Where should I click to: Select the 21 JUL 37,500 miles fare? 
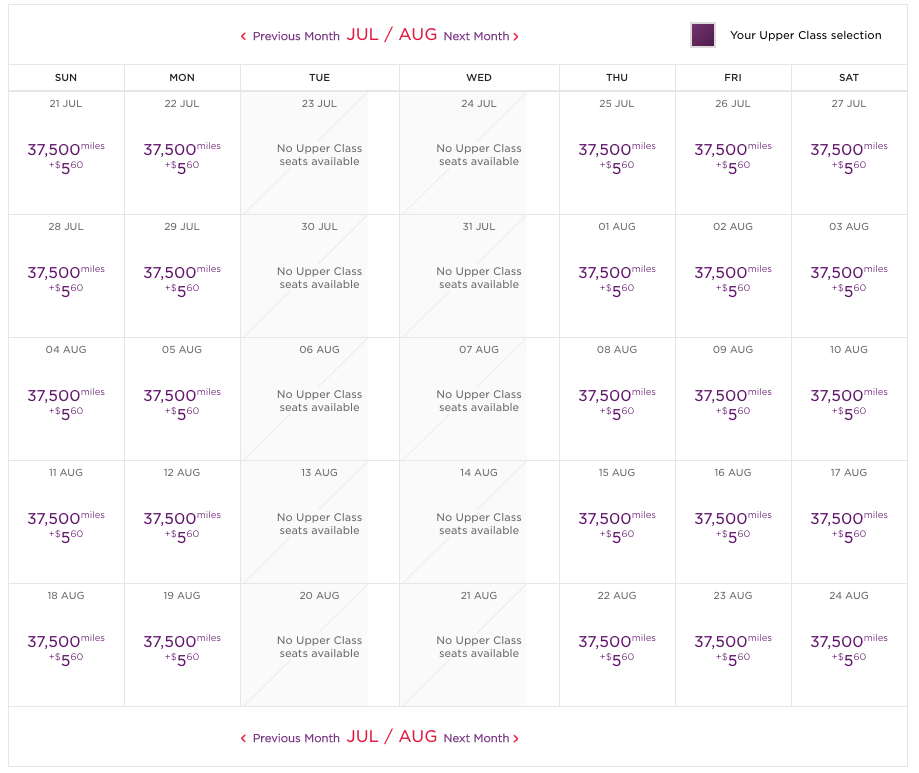coord(66,153)
